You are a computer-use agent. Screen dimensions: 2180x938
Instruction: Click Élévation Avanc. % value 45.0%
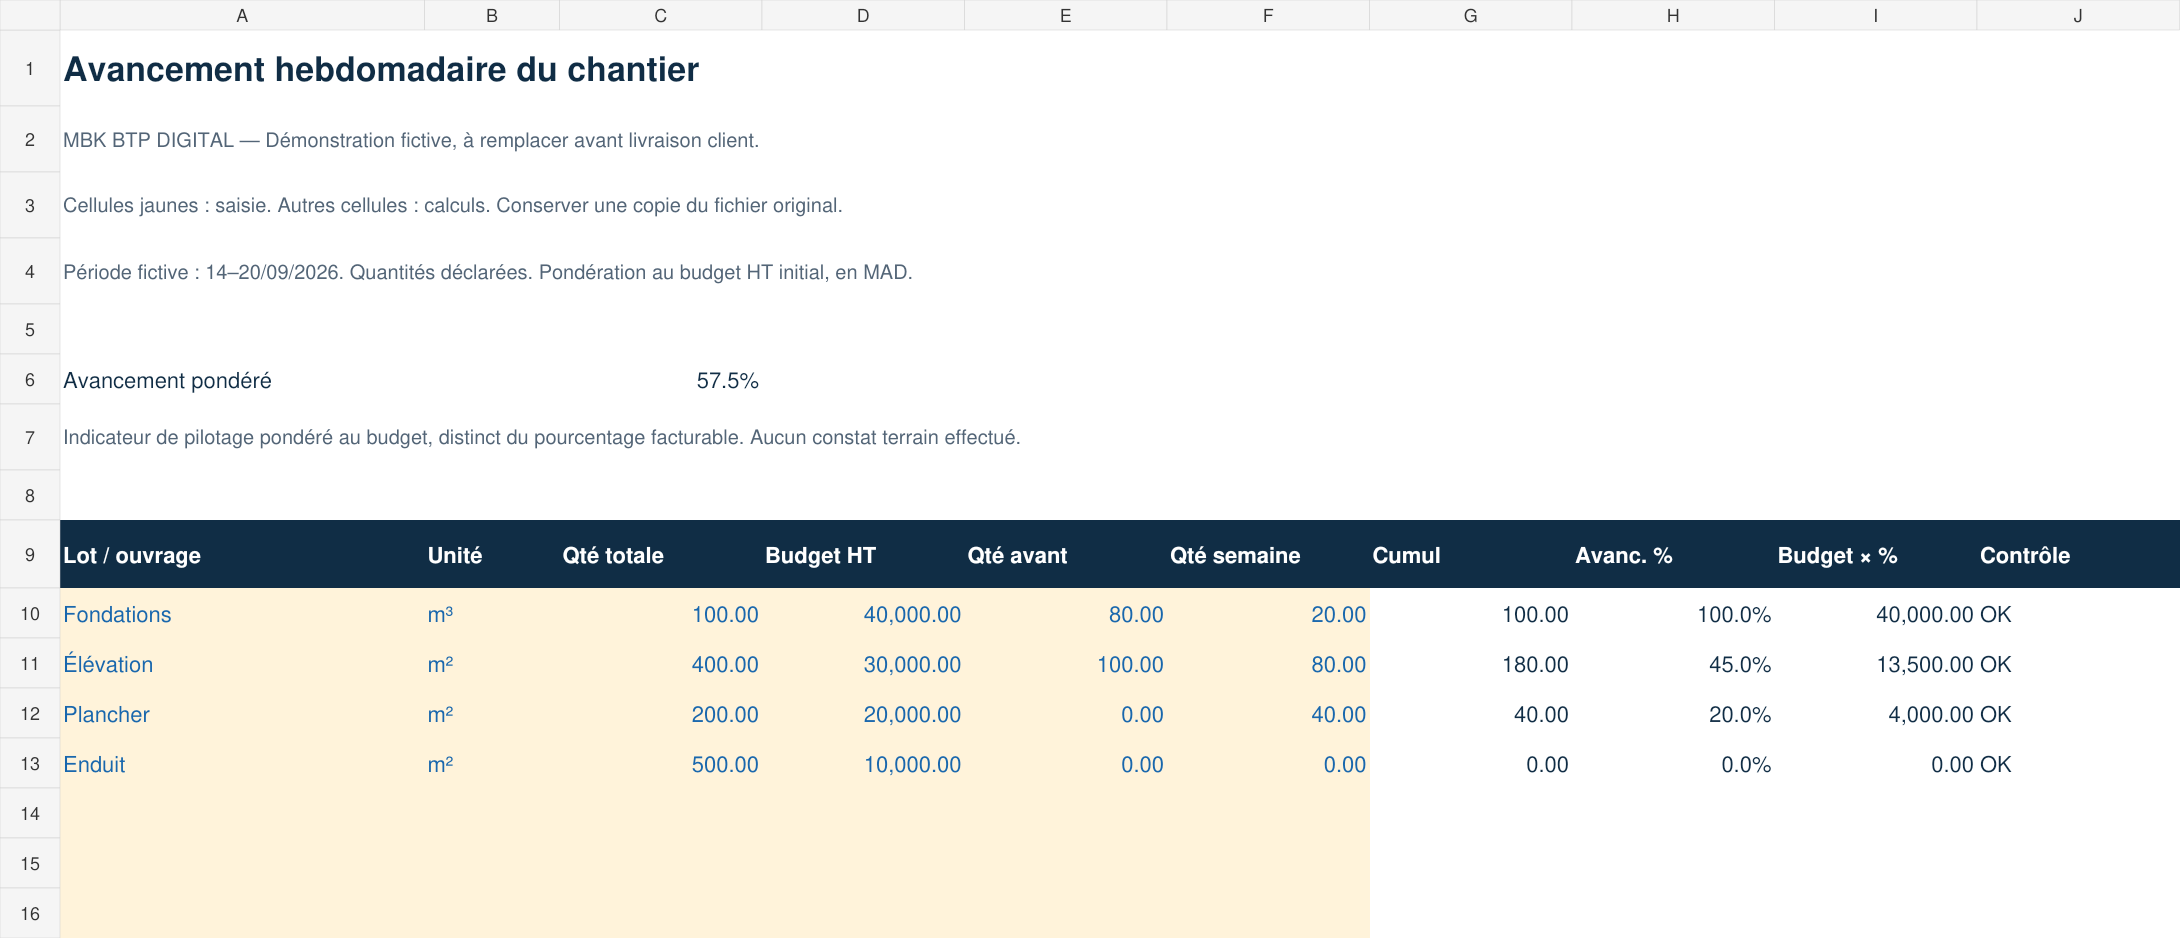click(x=1673, y=664)
